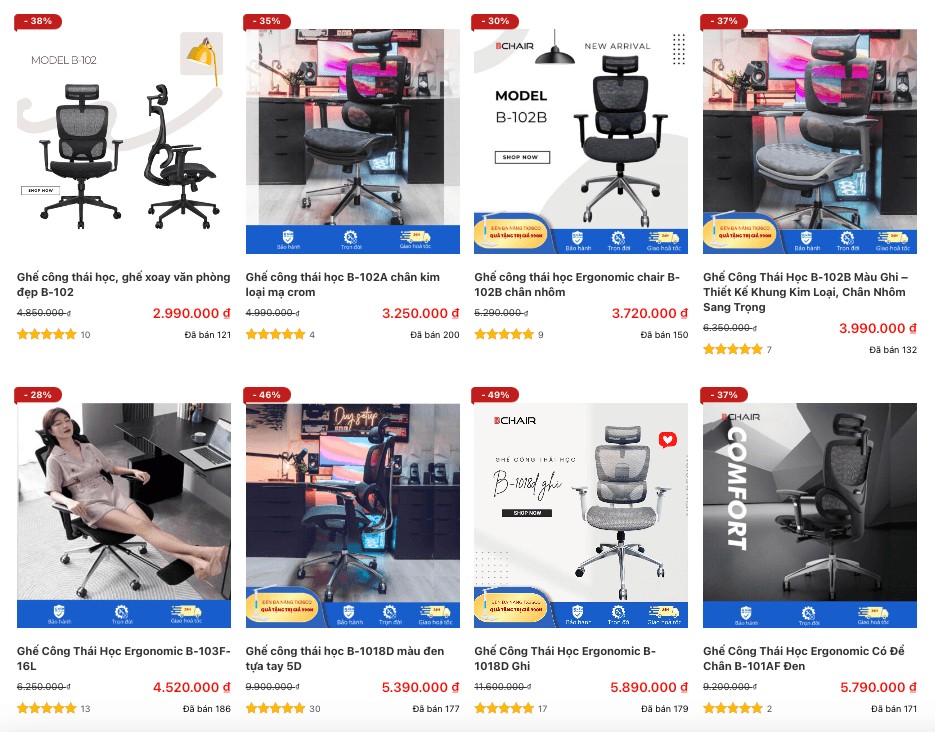Image resolution: width=935 pixels, height=732 pixels.
Task: Click the -49% discount badge
Action: [x=495, y=395]
